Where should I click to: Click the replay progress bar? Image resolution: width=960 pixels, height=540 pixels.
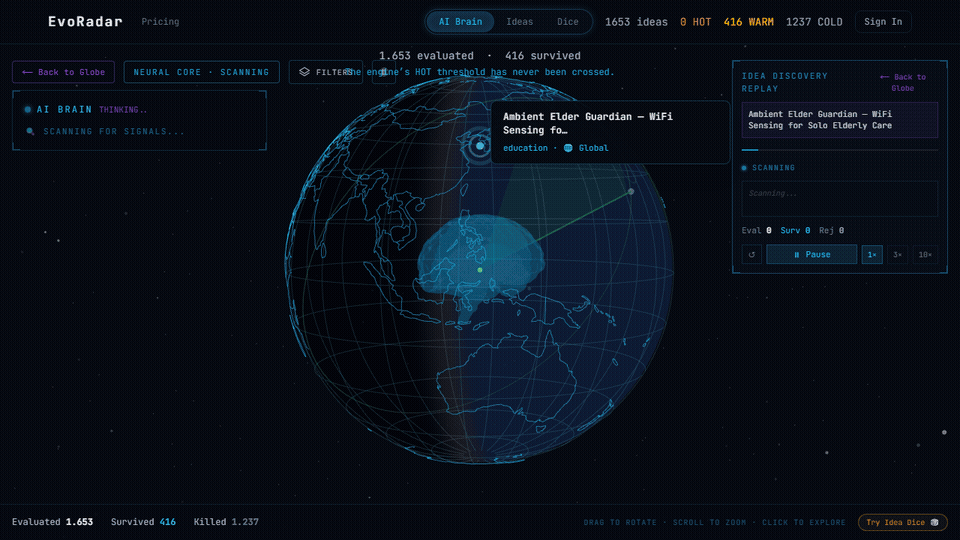(x=838, y=150)
